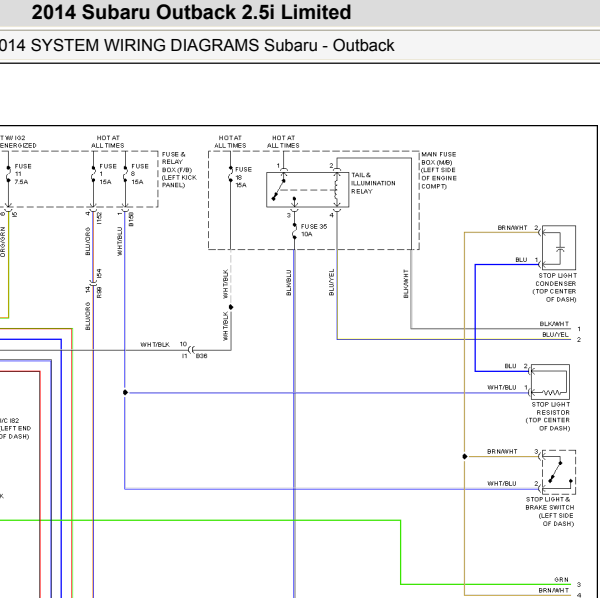Click the "BRN/WHT" label at condenser pin 2
The image size is (600, 598).
pos(512,228)
